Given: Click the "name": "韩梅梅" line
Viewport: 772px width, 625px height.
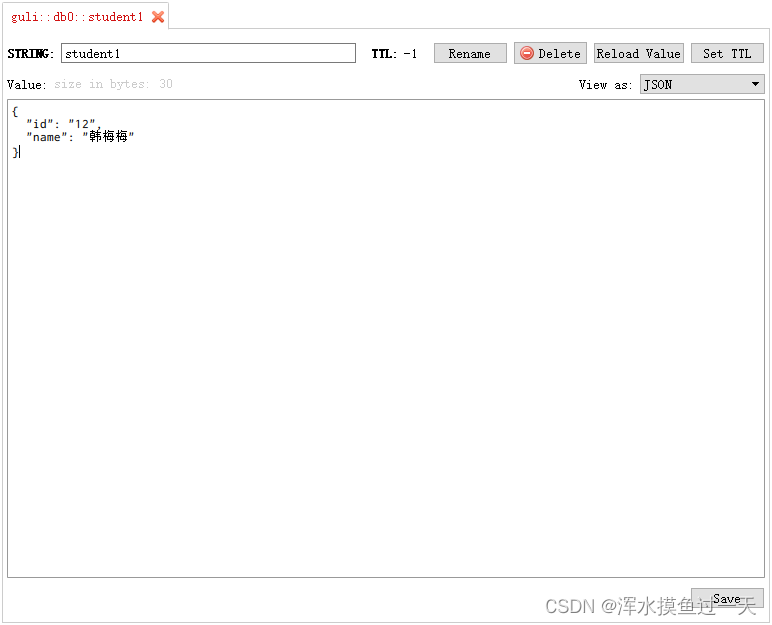Looking at the screenshot, I should click(80, 136).
